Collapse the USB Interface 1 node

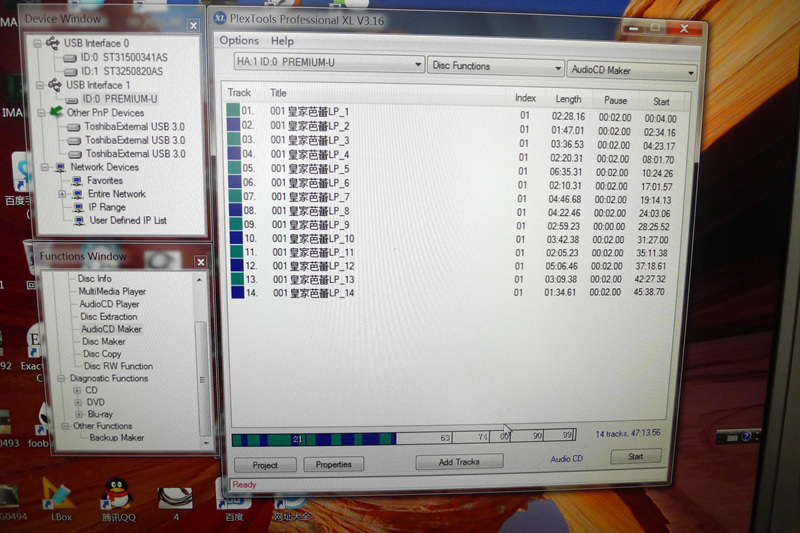click(x=39, y=85)
